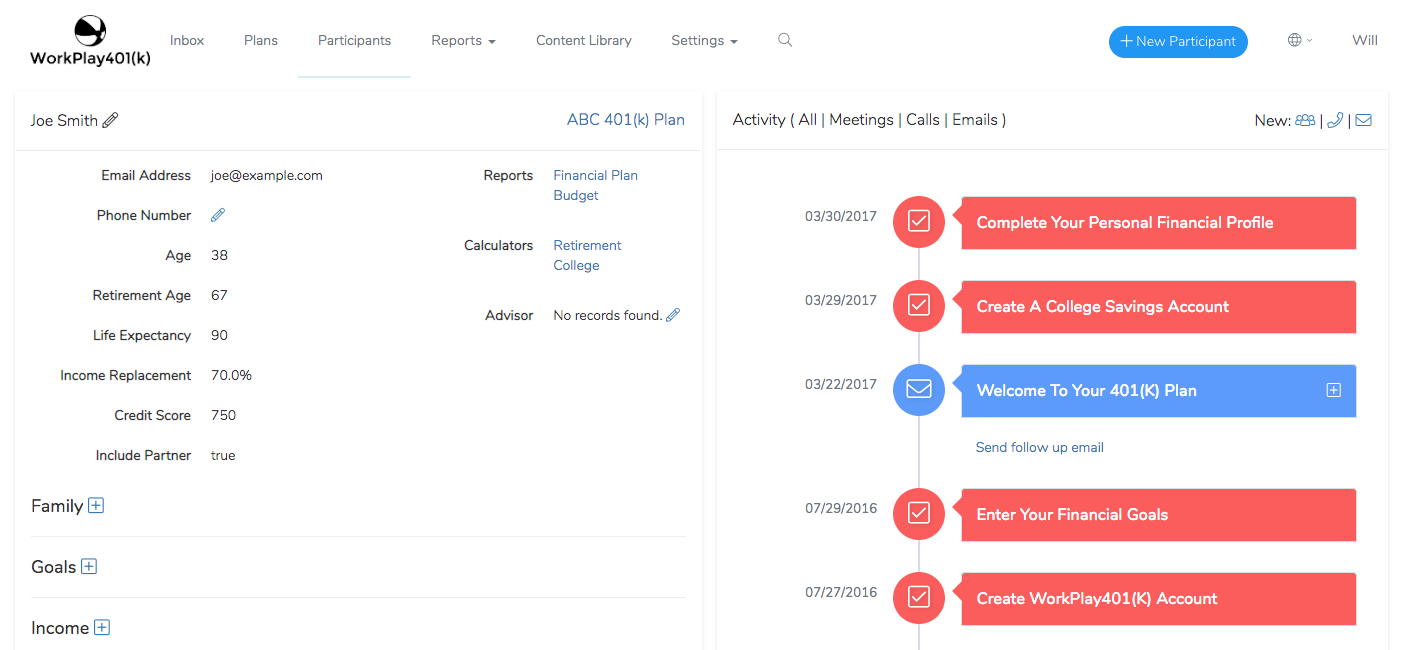Filter activity by Calls

(923, 120)
